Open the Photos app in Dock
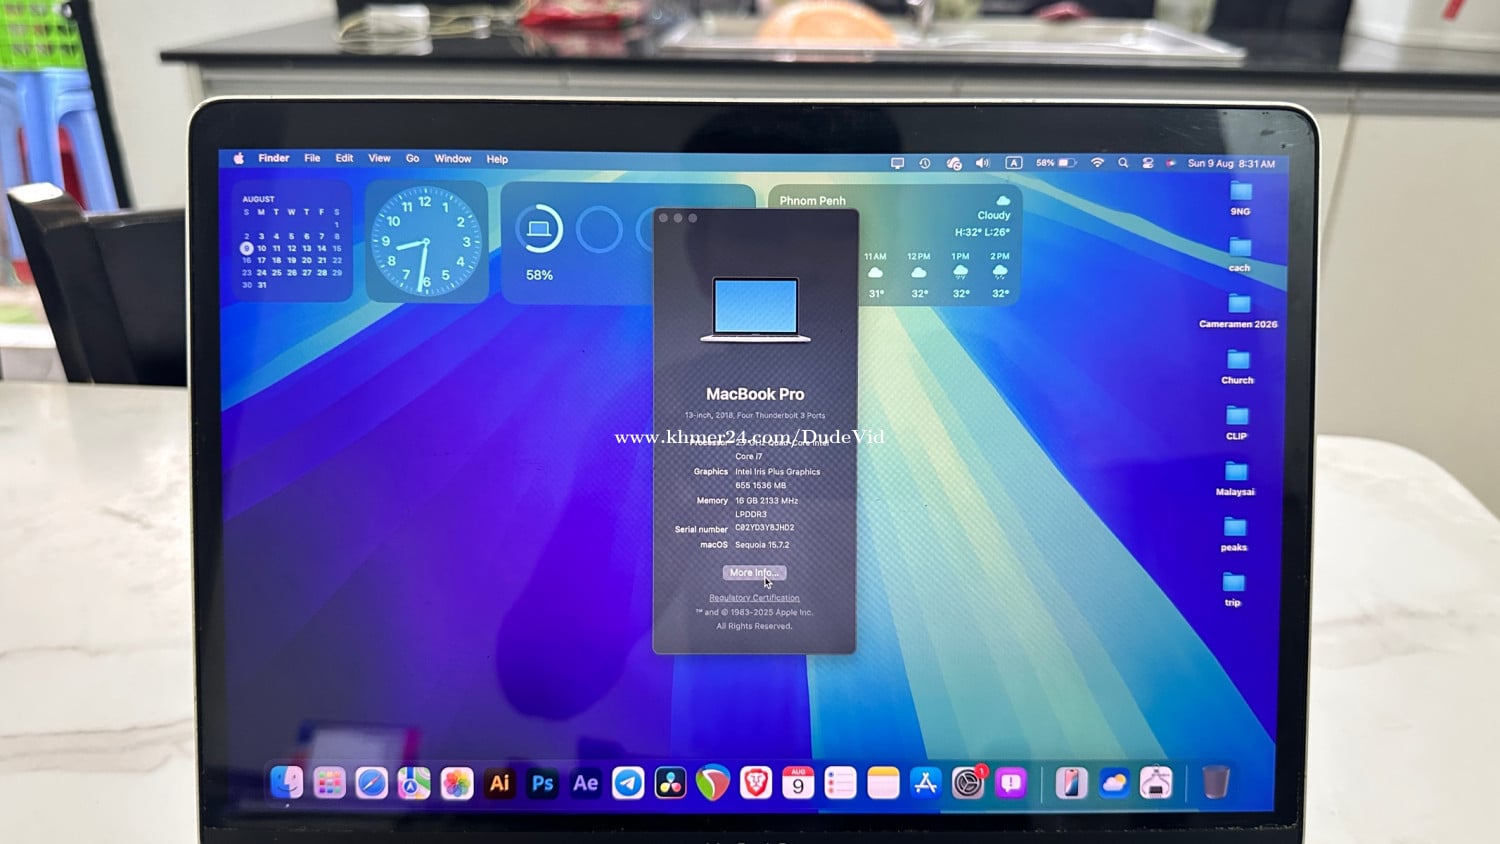Viewport: 1500px width, 844px height. coord(457,783)
